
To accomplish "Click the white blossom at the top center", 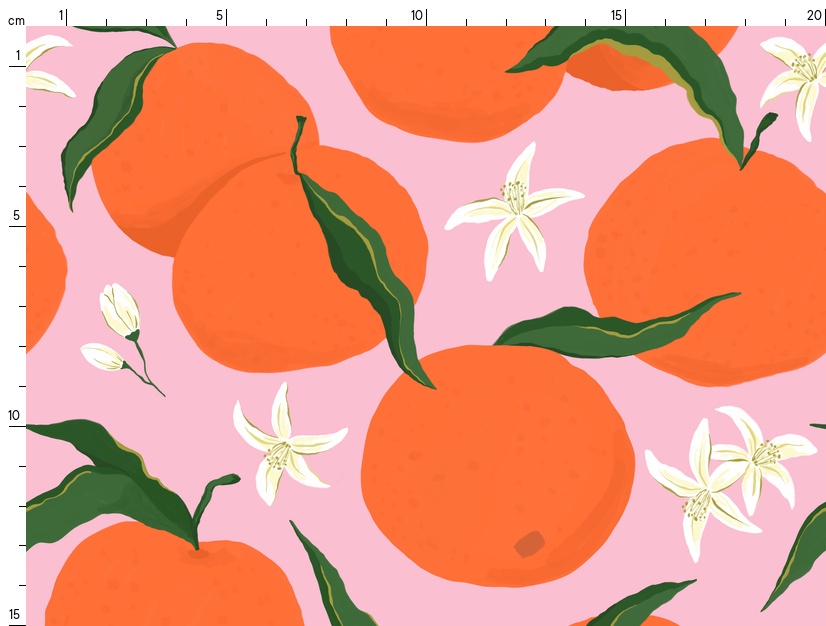I will pos(514,211).
